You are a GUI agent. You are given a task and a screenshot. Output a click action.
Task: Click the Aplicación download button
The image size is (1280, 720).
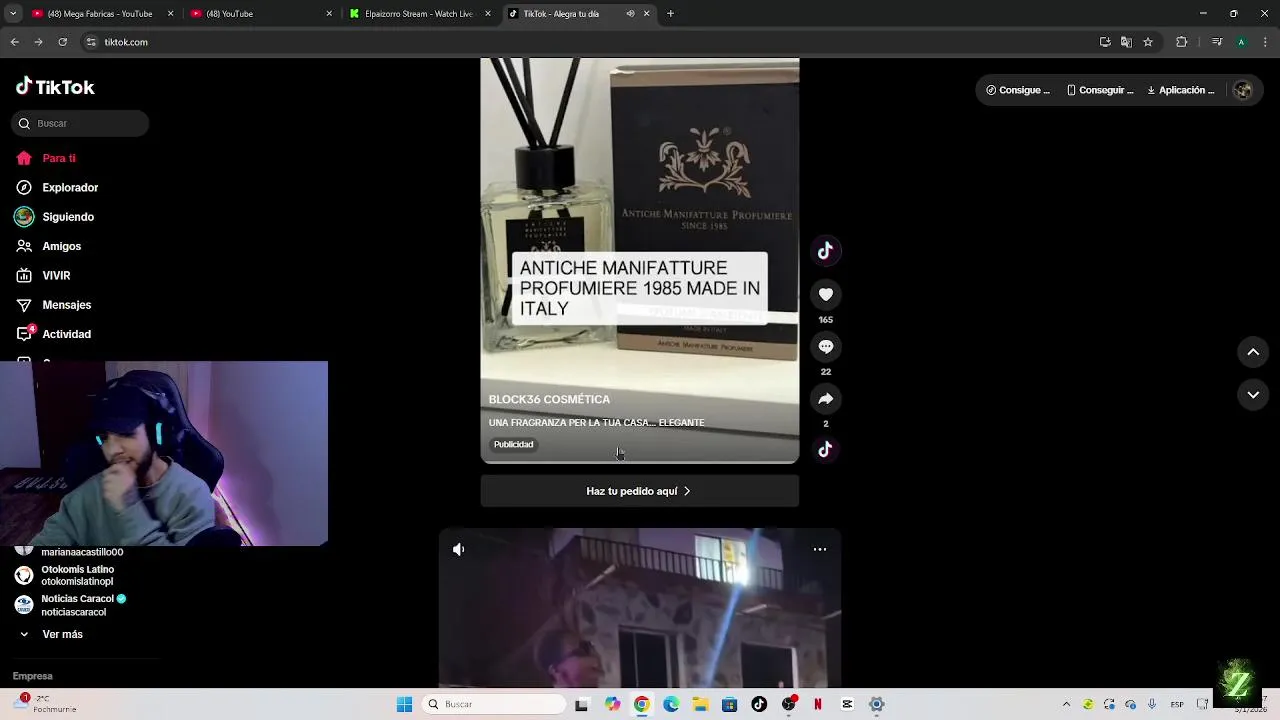1181,90
